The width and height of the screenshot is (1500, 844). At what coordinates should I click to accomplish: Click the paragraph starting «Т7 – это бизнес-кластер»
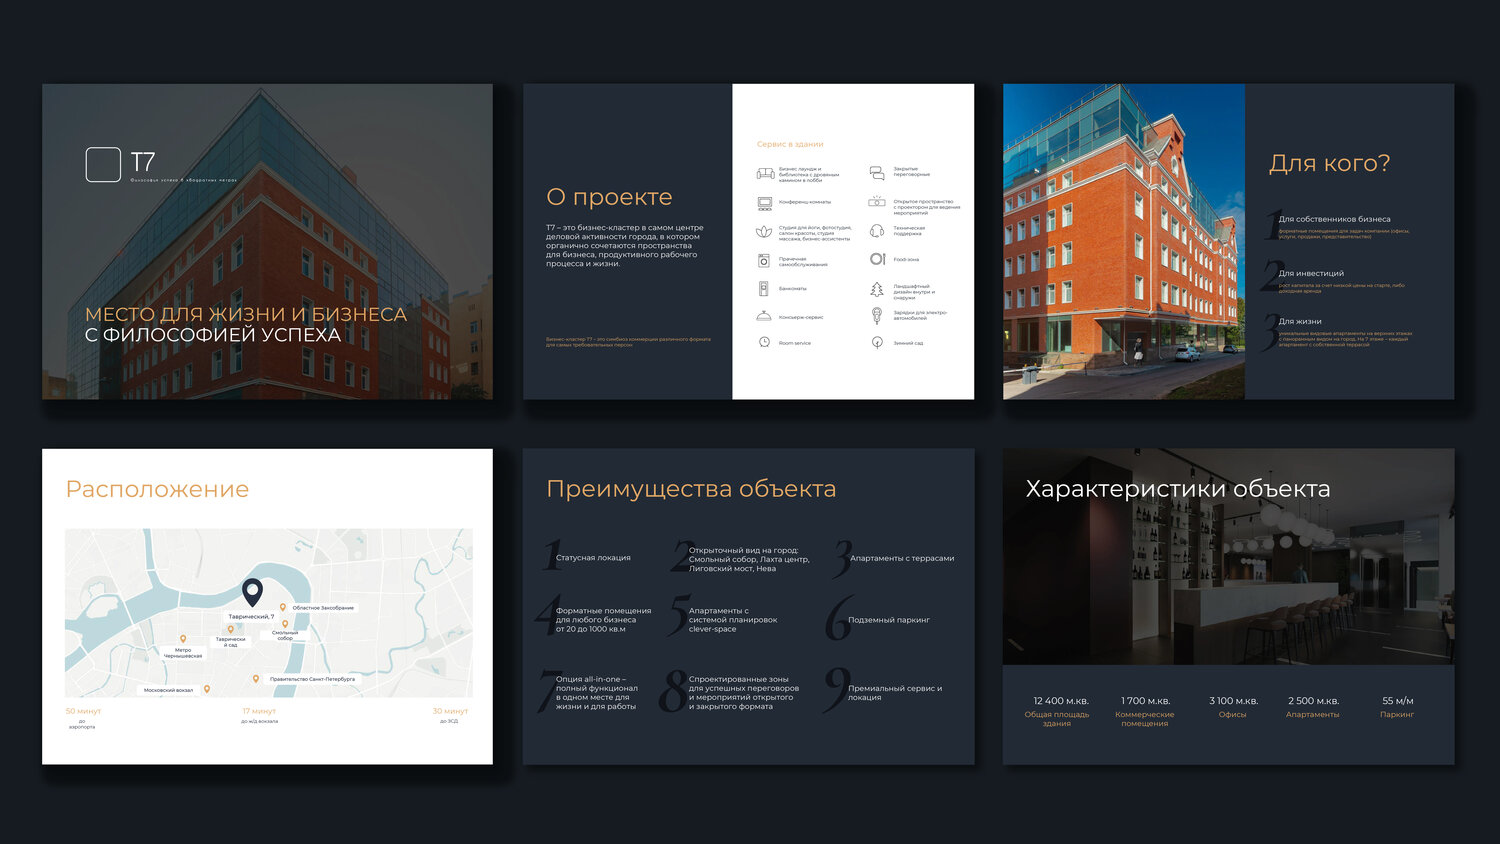625,246
